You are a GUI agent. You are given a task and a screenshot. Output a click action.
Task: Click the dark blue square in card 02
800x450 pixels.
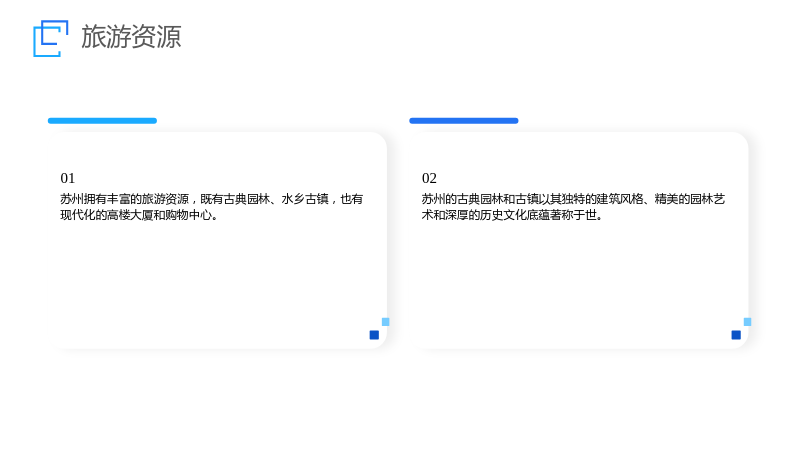click(x=736, y=335)
